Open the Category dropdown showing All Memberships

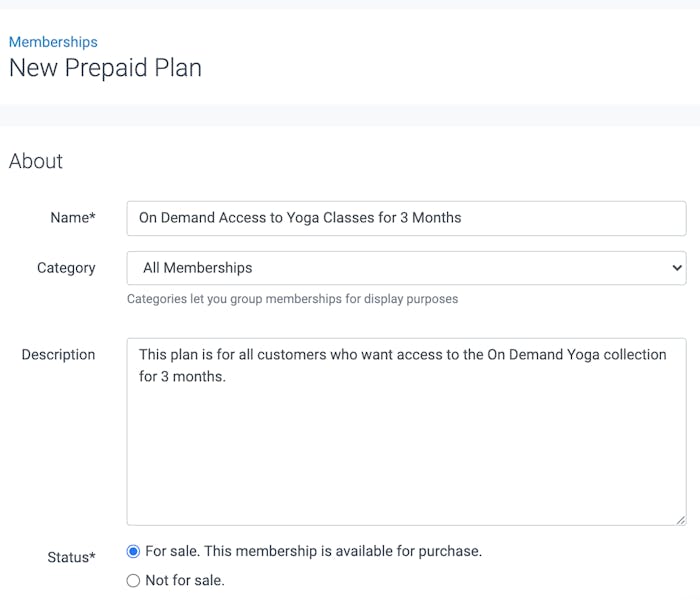[x=405, y=268]
